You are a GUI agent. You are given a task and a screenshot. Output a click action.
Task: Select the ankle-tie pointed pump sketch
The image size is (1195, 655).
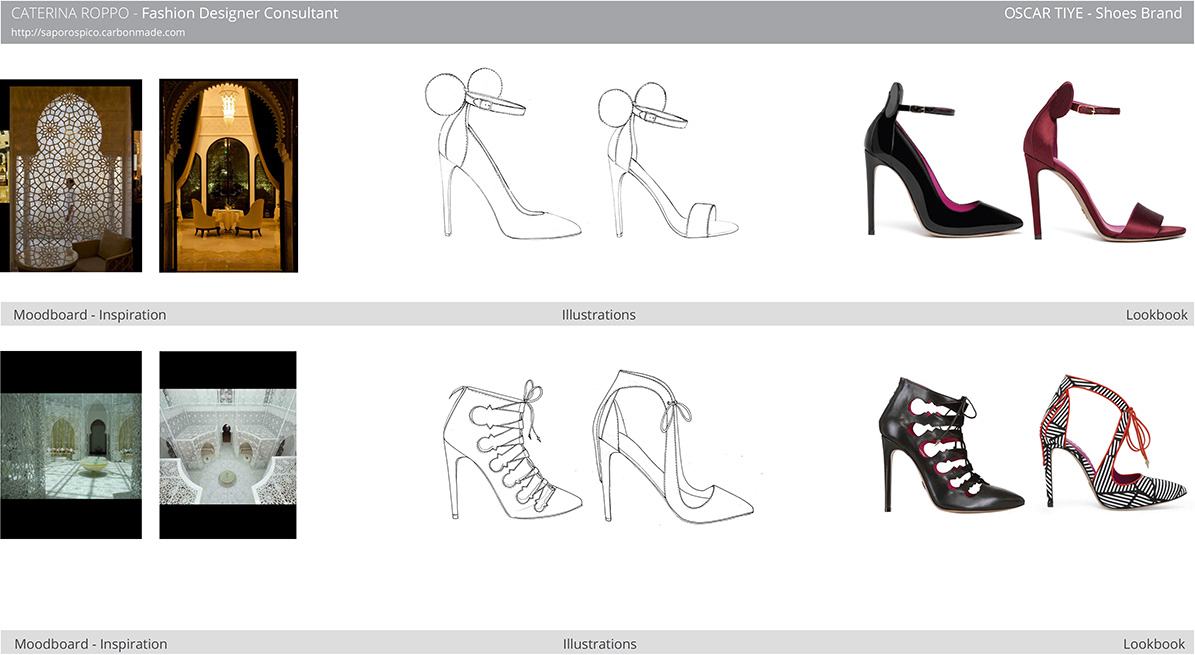pyautogui.click(x=673, y=447)
